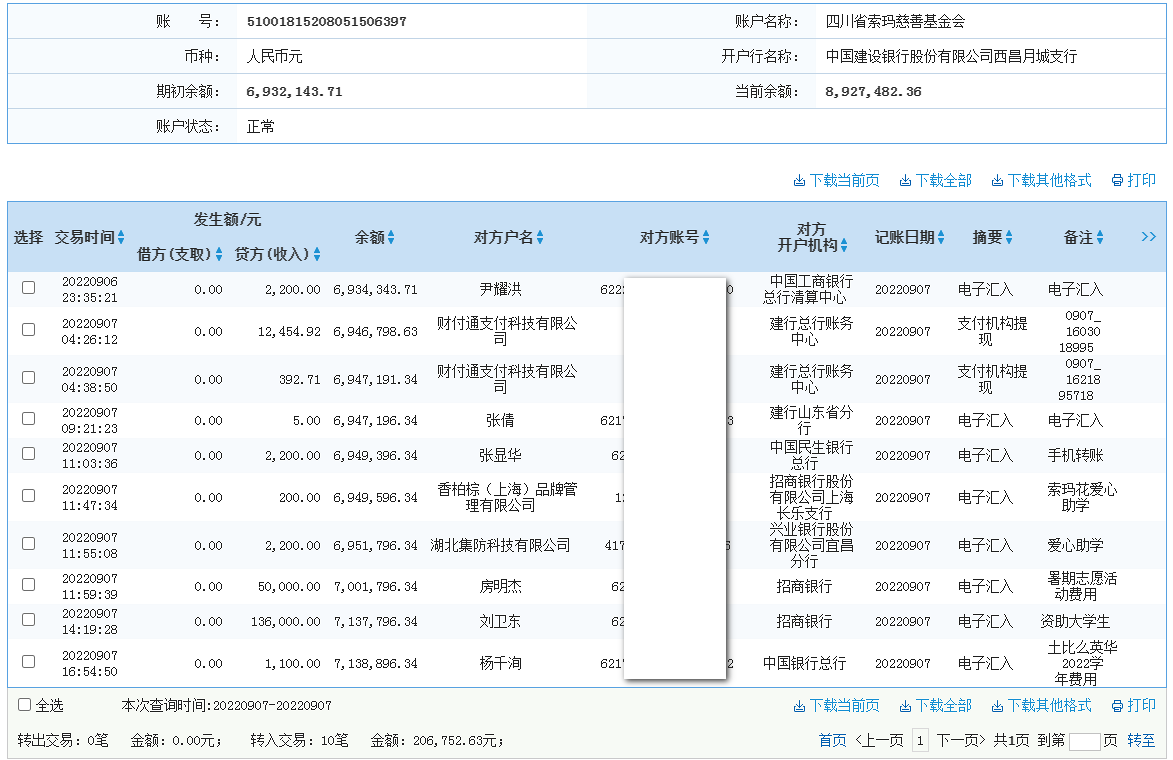
Task: Open 下载其他格式 download formats option
Action: pyautogui.click(x=1040, y=180)
